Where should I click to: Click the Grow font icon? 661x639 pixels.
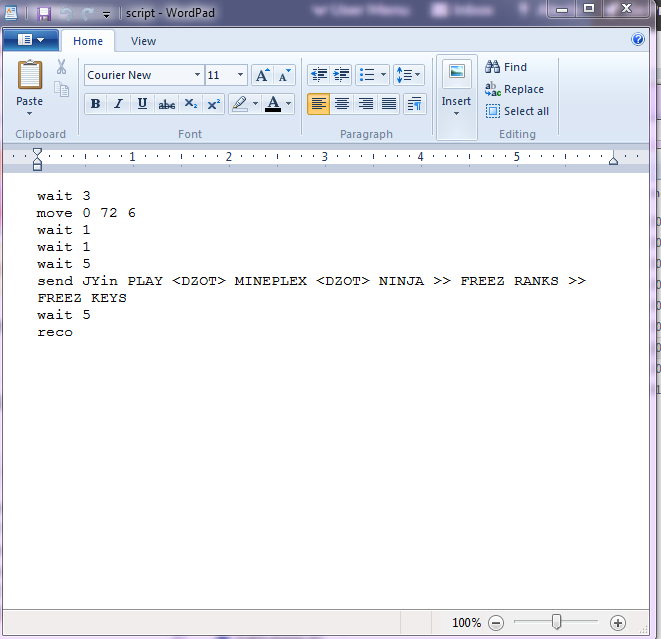(263, 75)
